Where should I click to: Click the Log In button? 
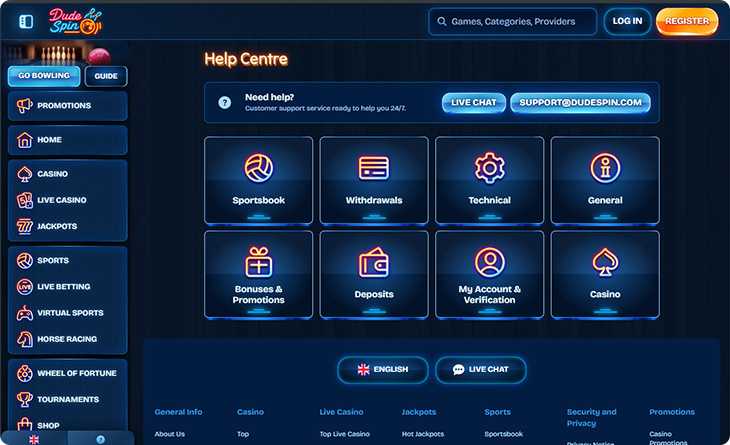click(x=627, y=21)
